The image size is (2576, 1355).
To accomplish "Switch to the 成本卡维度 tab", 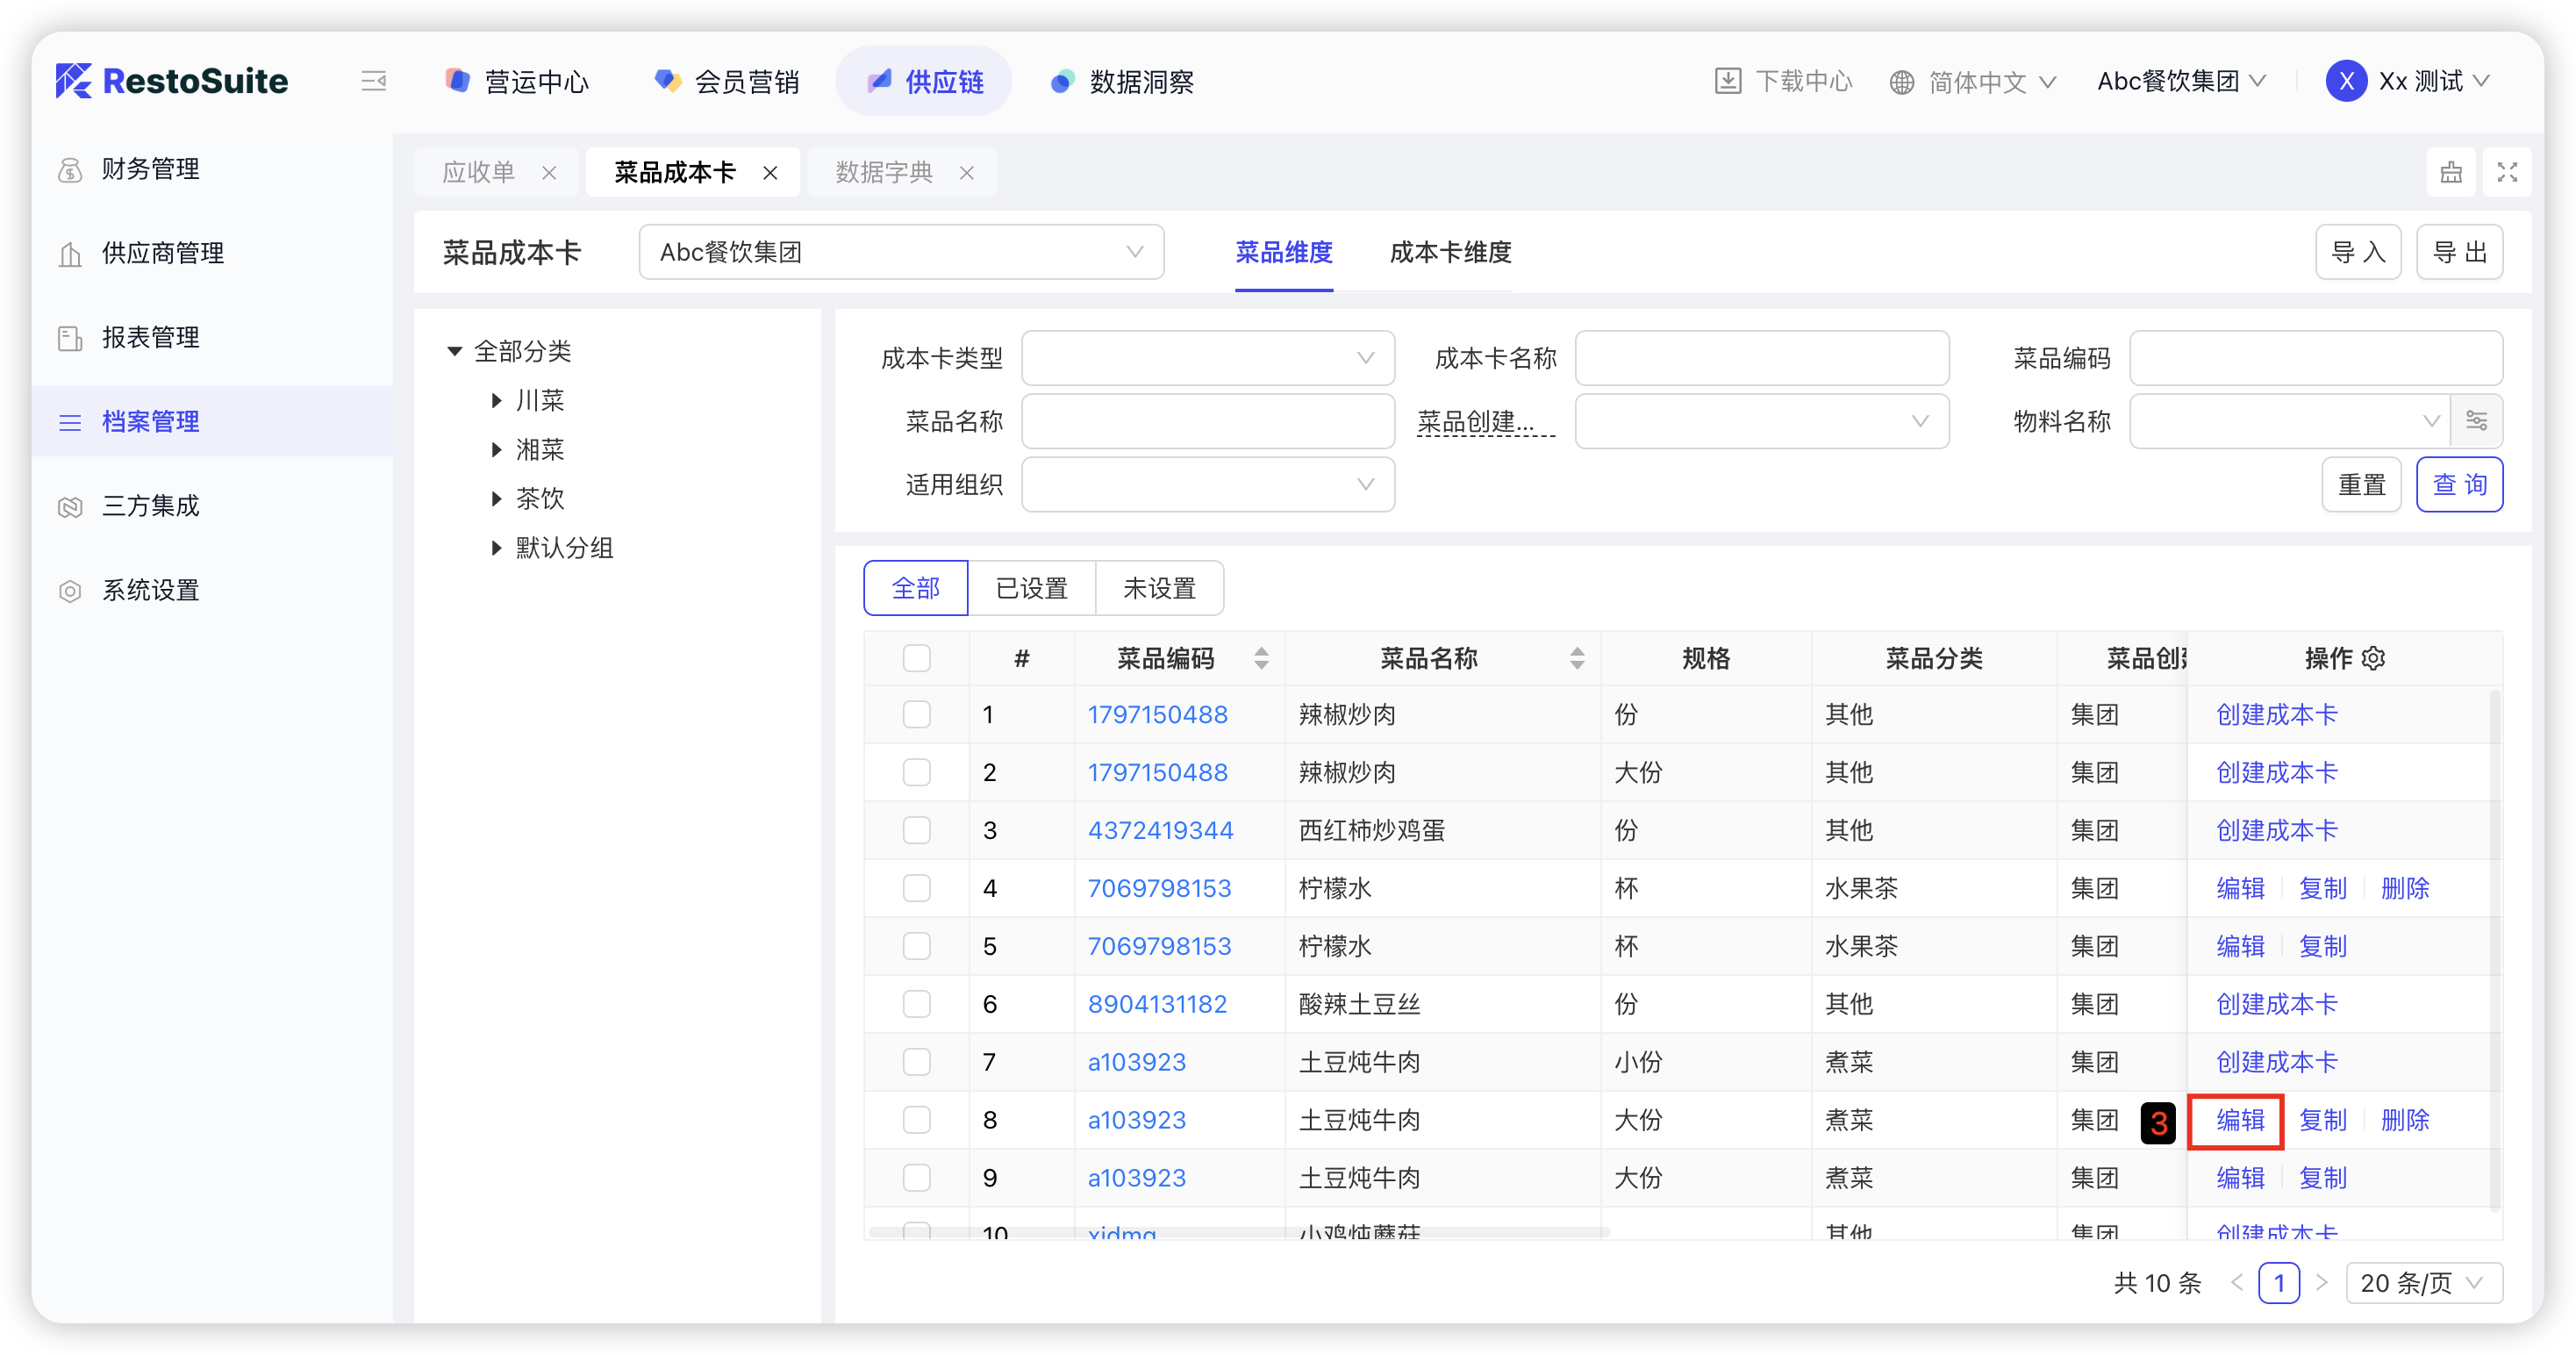I will coord(1450,252).
